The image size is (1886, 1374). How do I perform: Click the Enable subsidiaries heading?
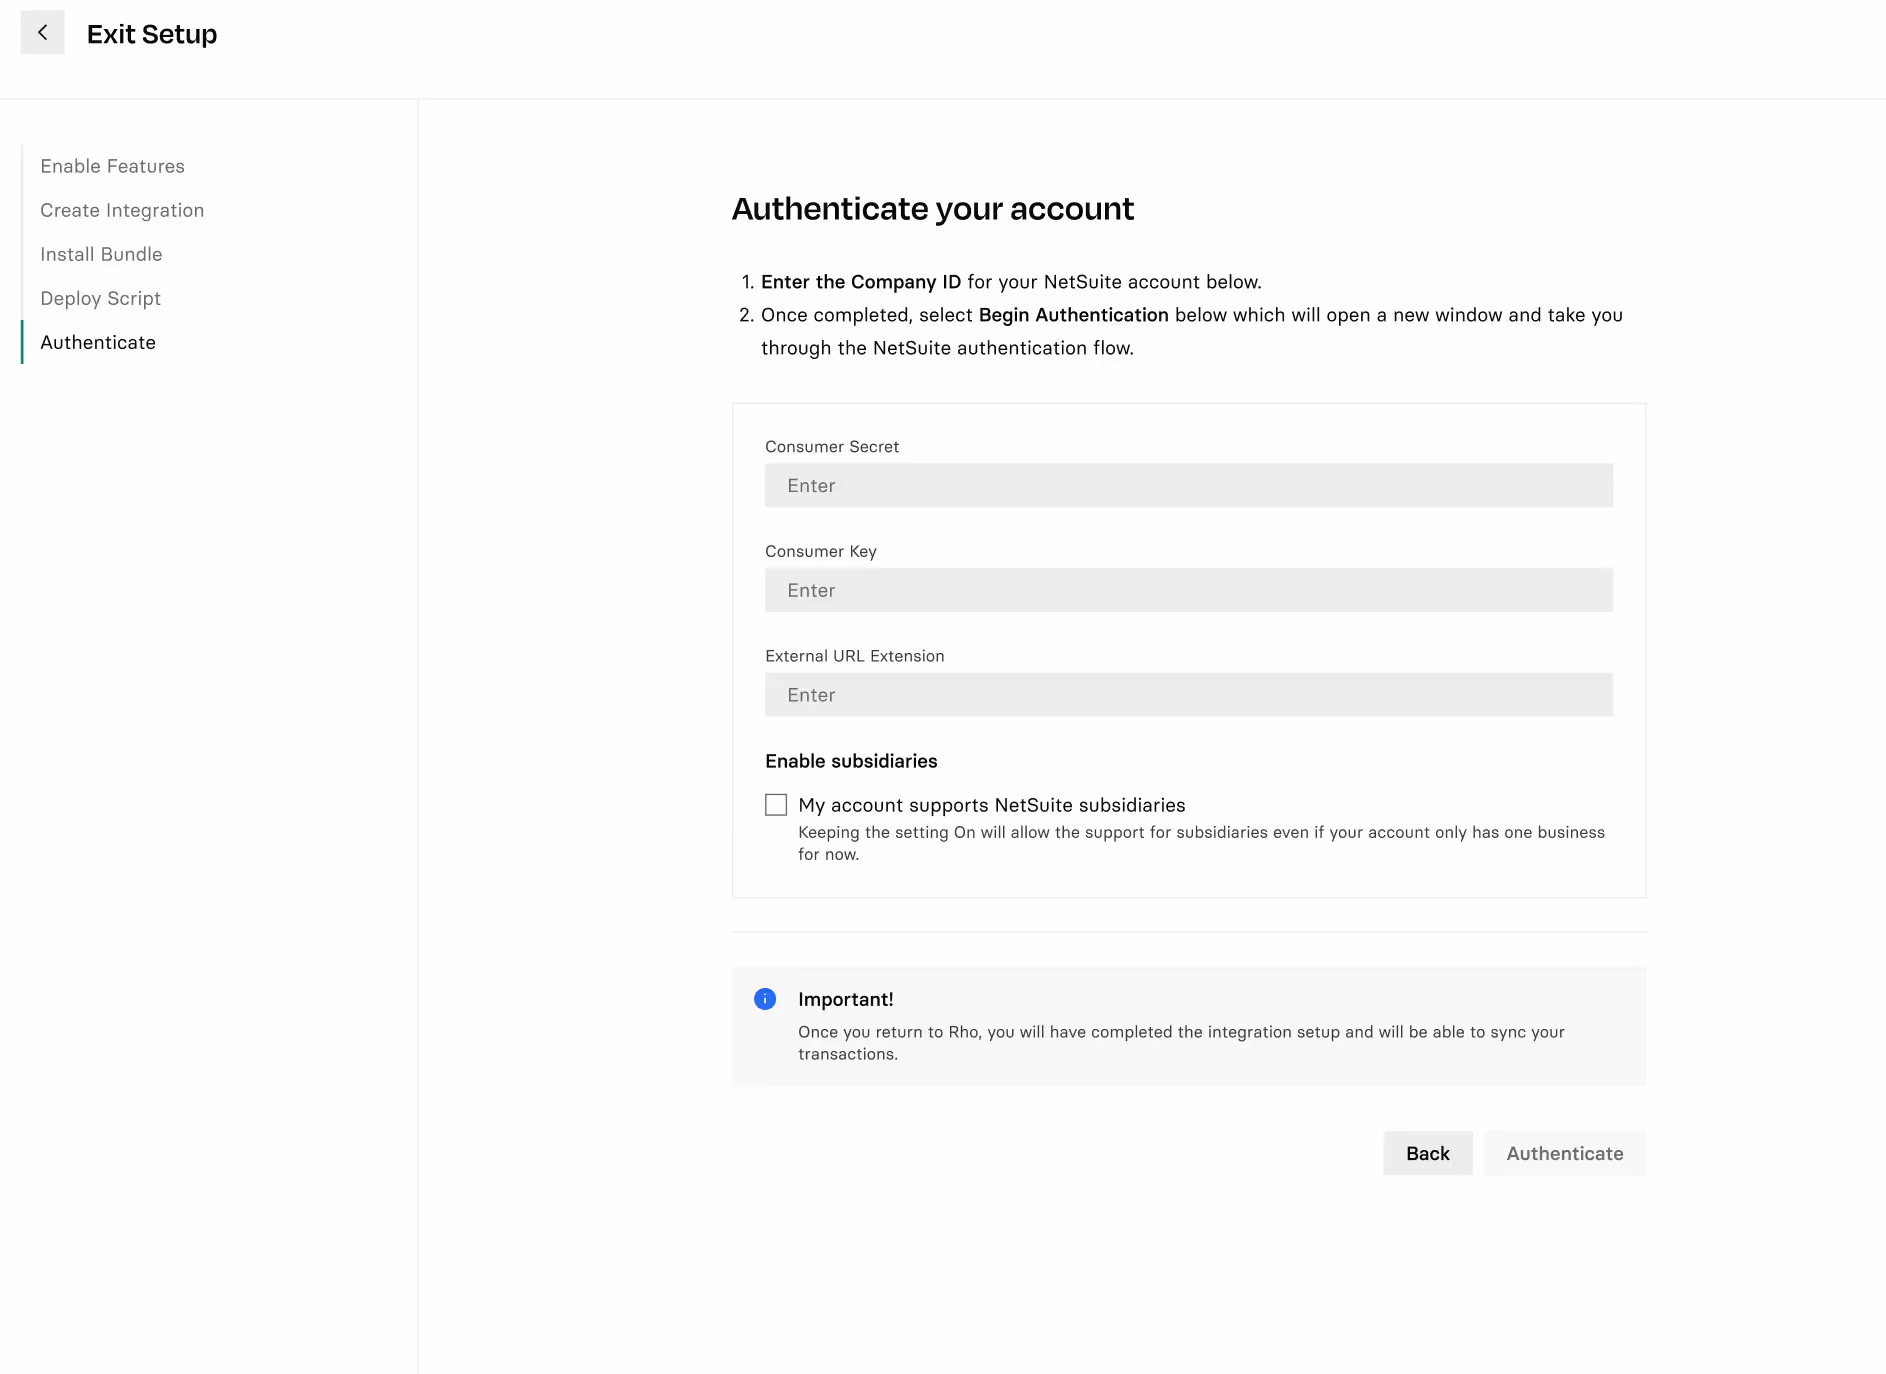click(851, 761)
